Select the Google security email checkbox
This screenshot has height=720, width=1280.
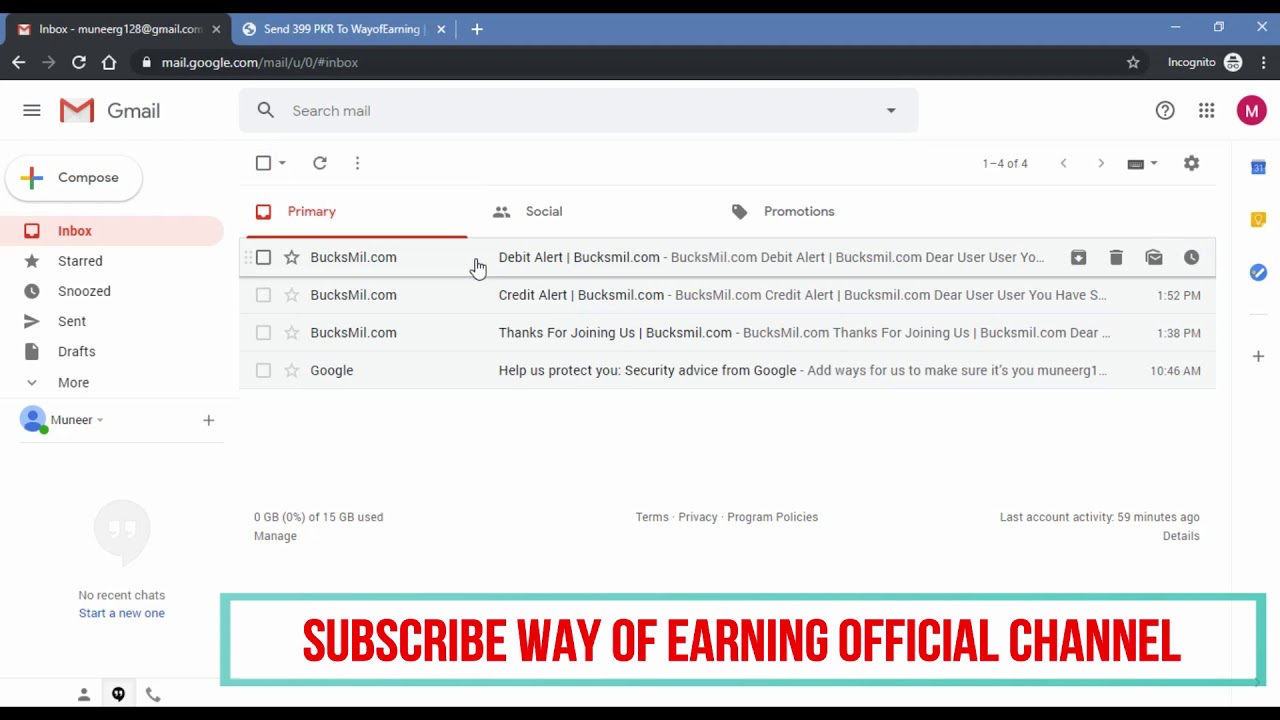point(263,371)
